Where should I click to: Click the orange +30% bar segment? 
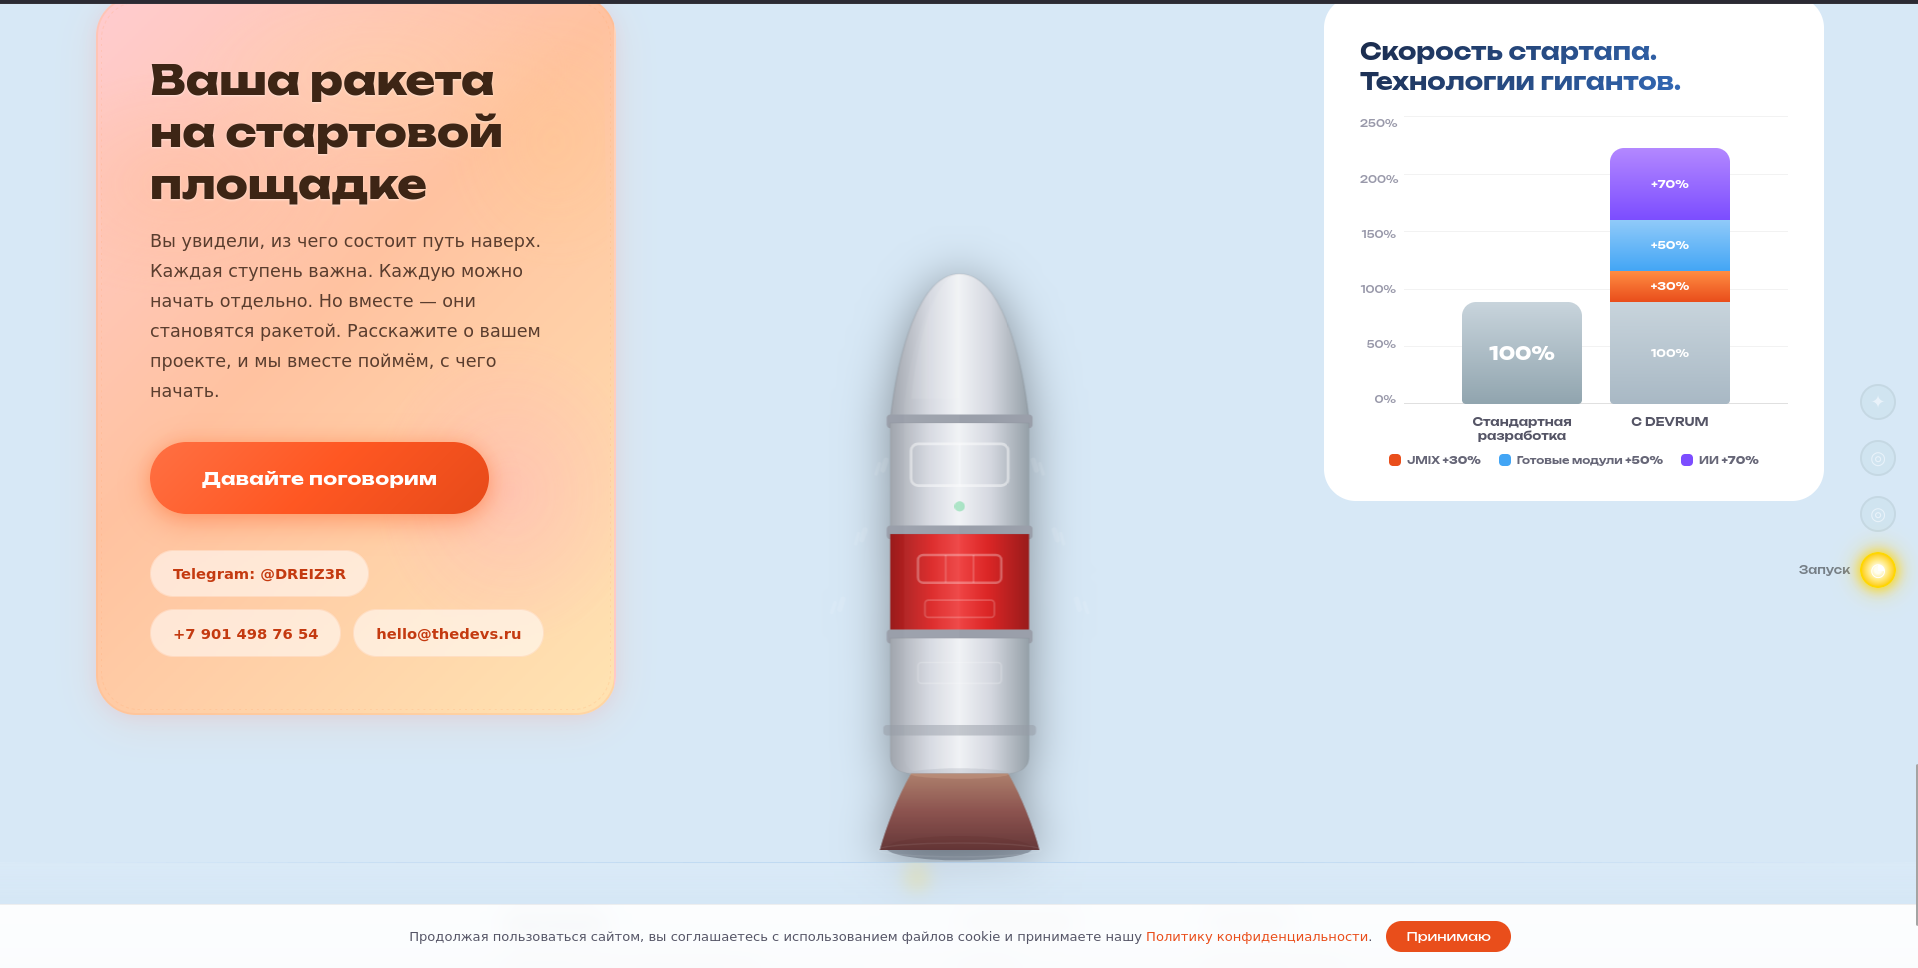(1669, 287)
